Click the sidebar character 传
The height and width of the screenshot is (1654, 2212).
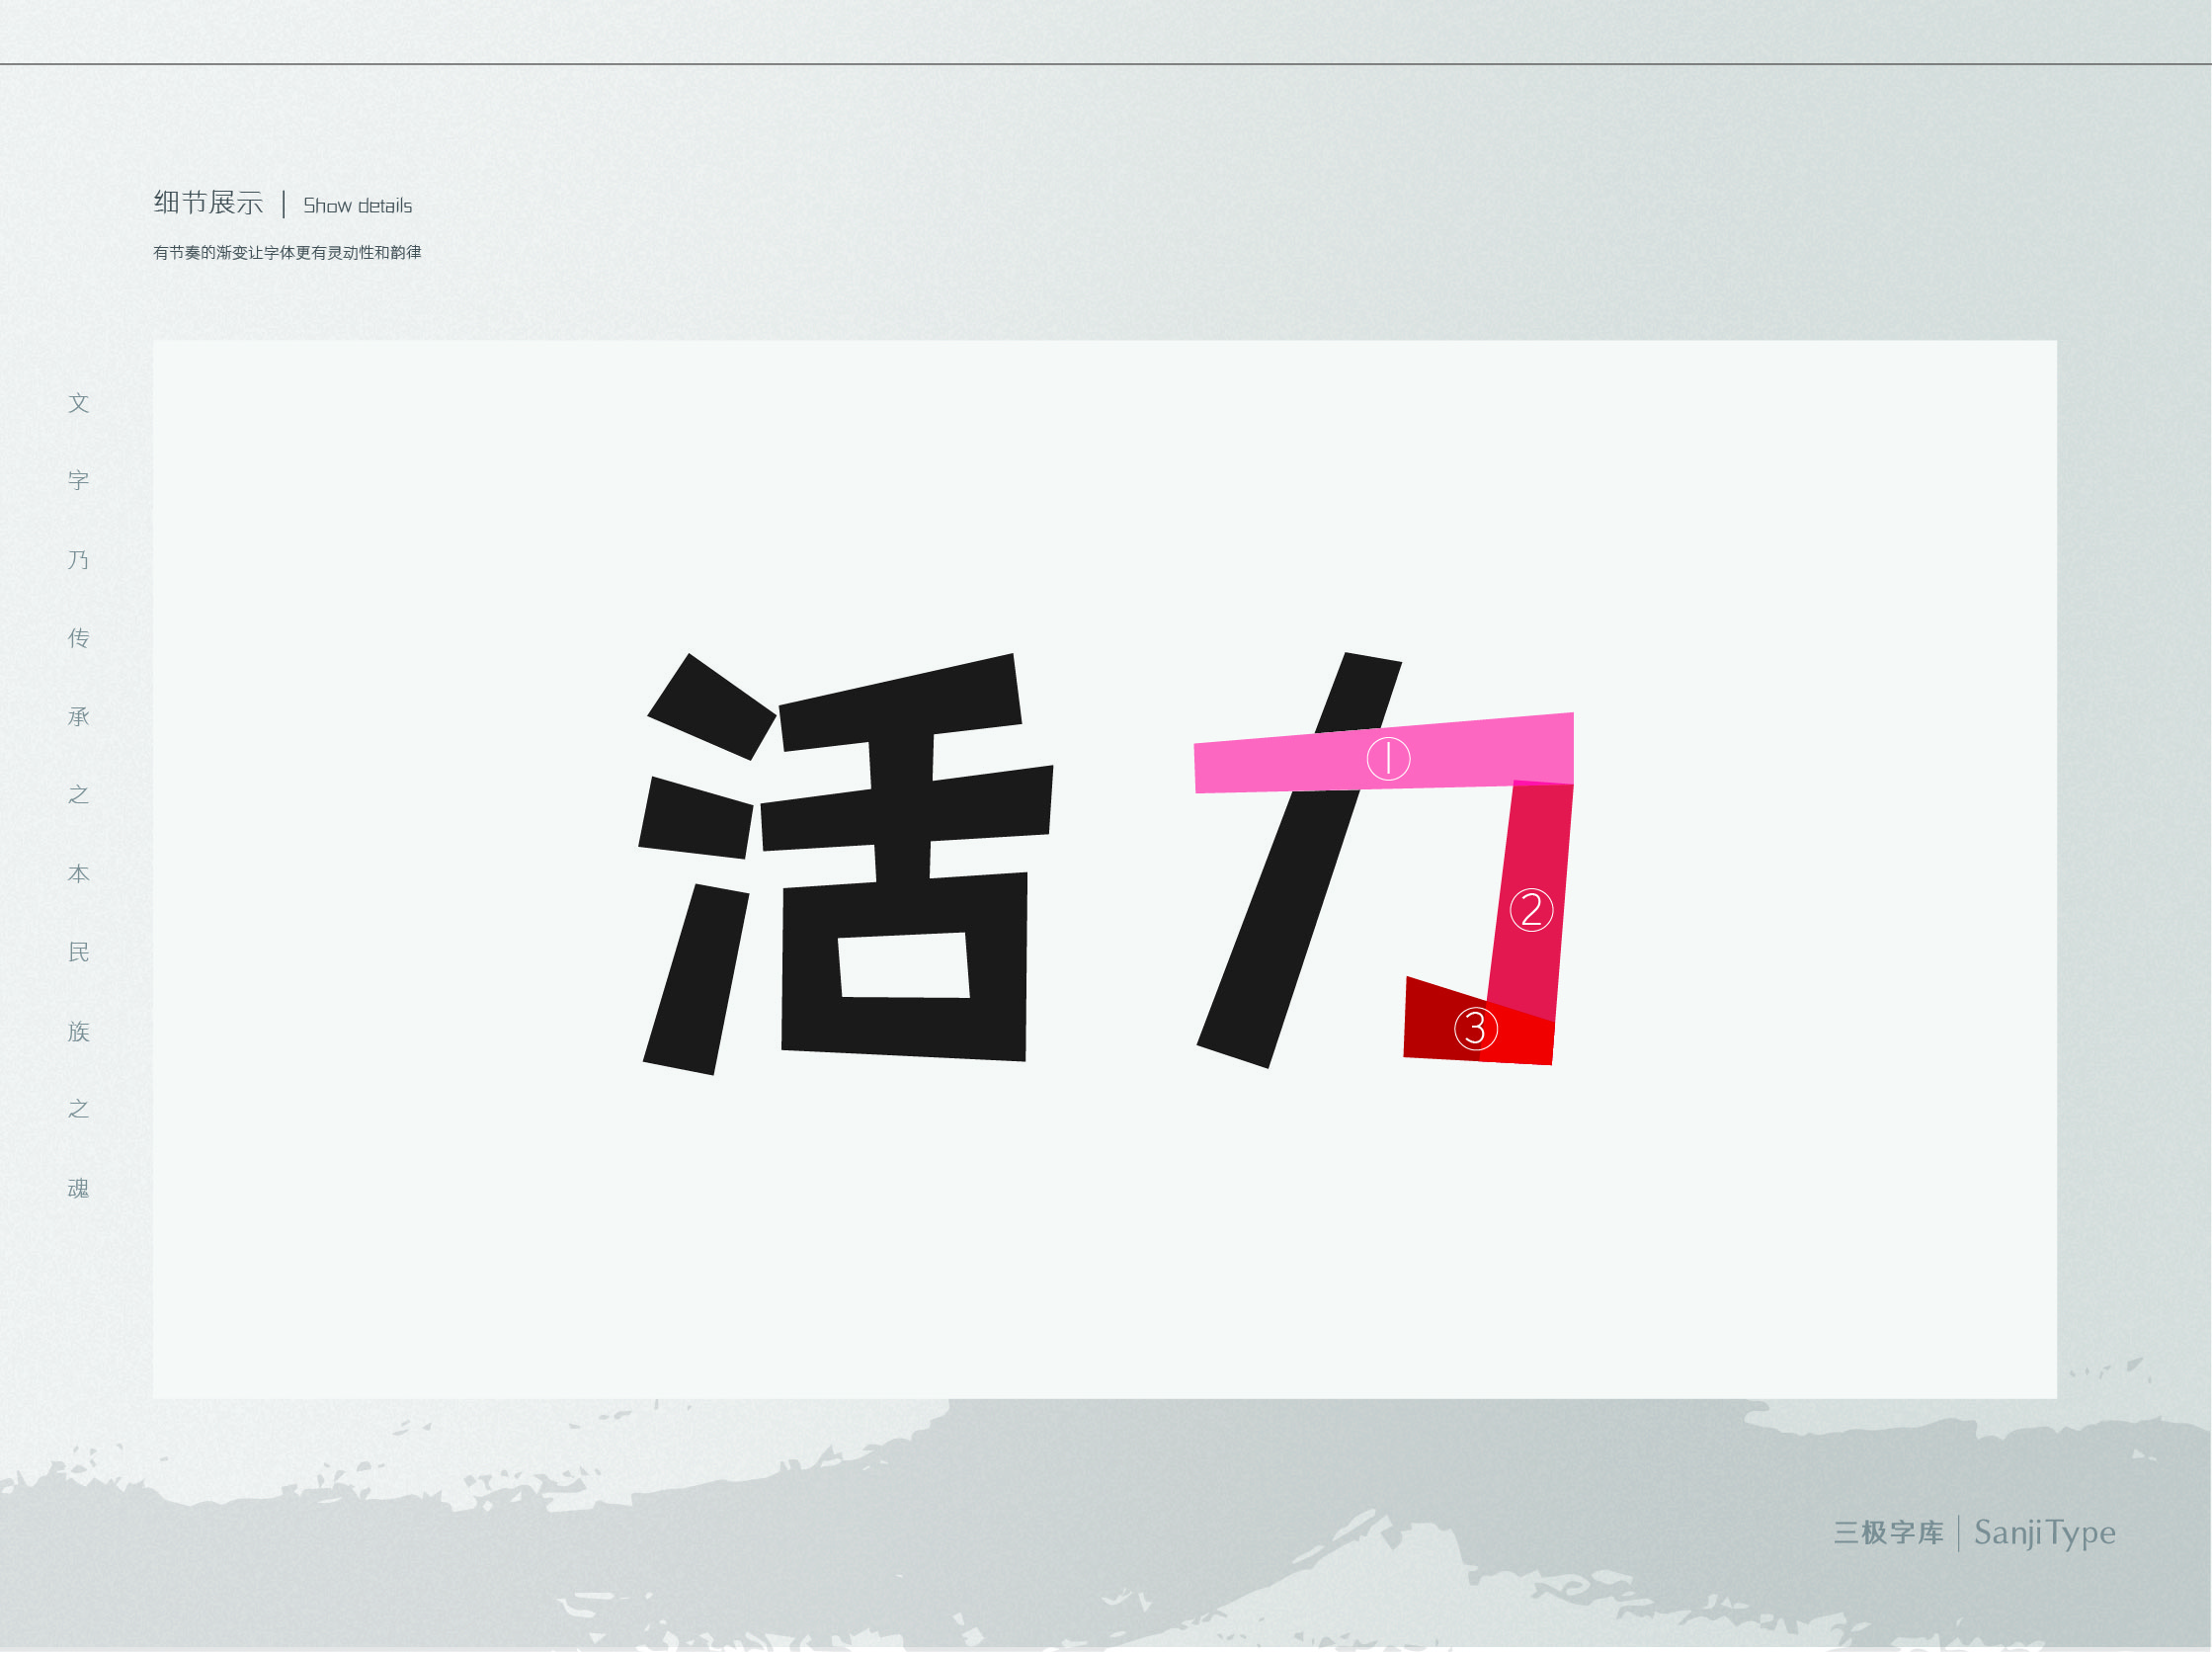tap(79, 638)
